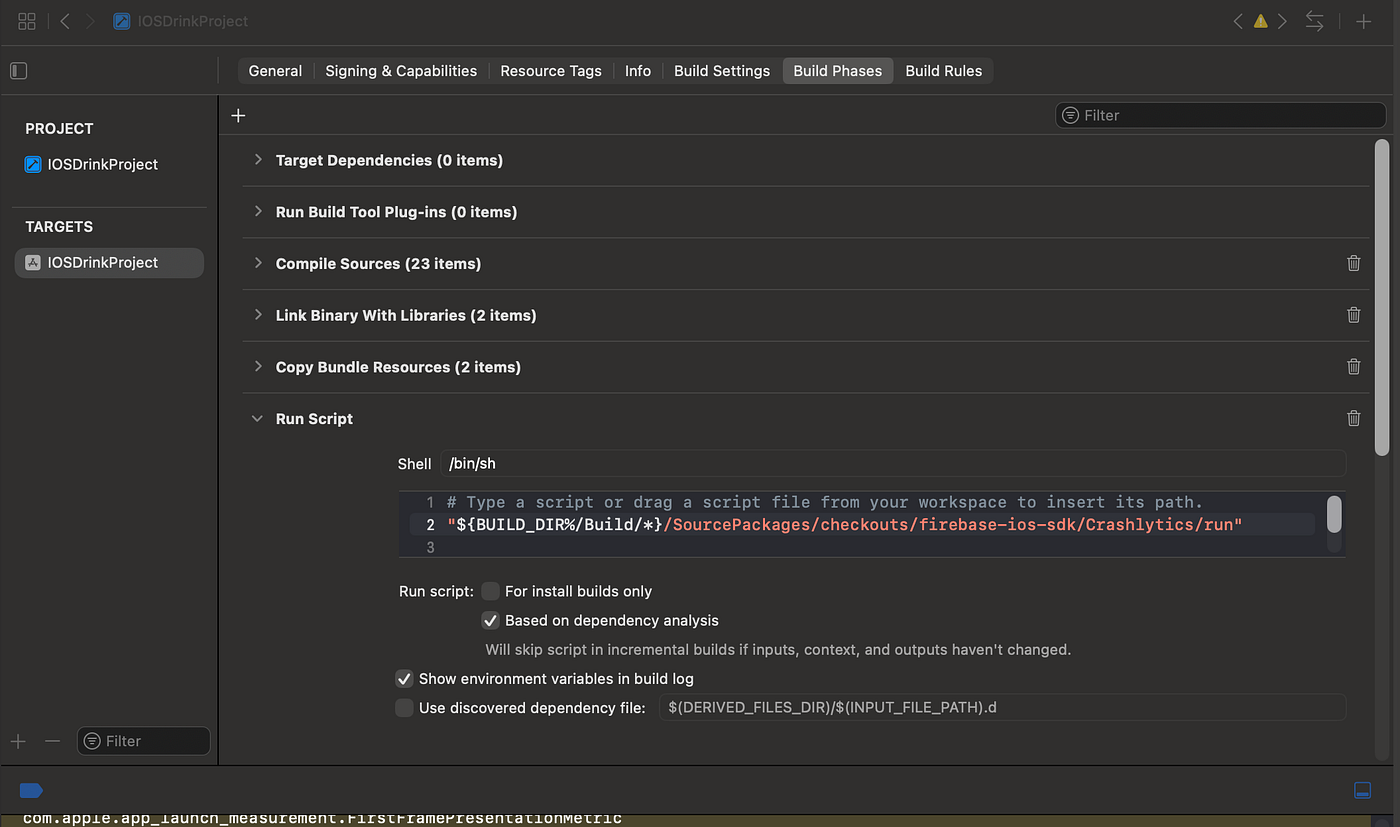This screenshot has height=827, width=1400.
Task: Open the Build Settings tab
Action: click(722, 71)
